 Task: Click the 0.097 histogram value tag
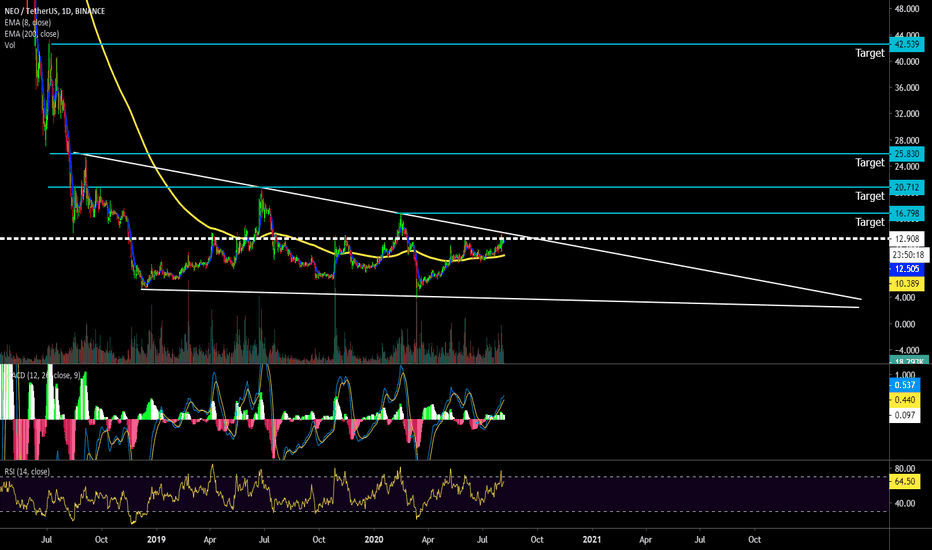[x=905, y=415]
